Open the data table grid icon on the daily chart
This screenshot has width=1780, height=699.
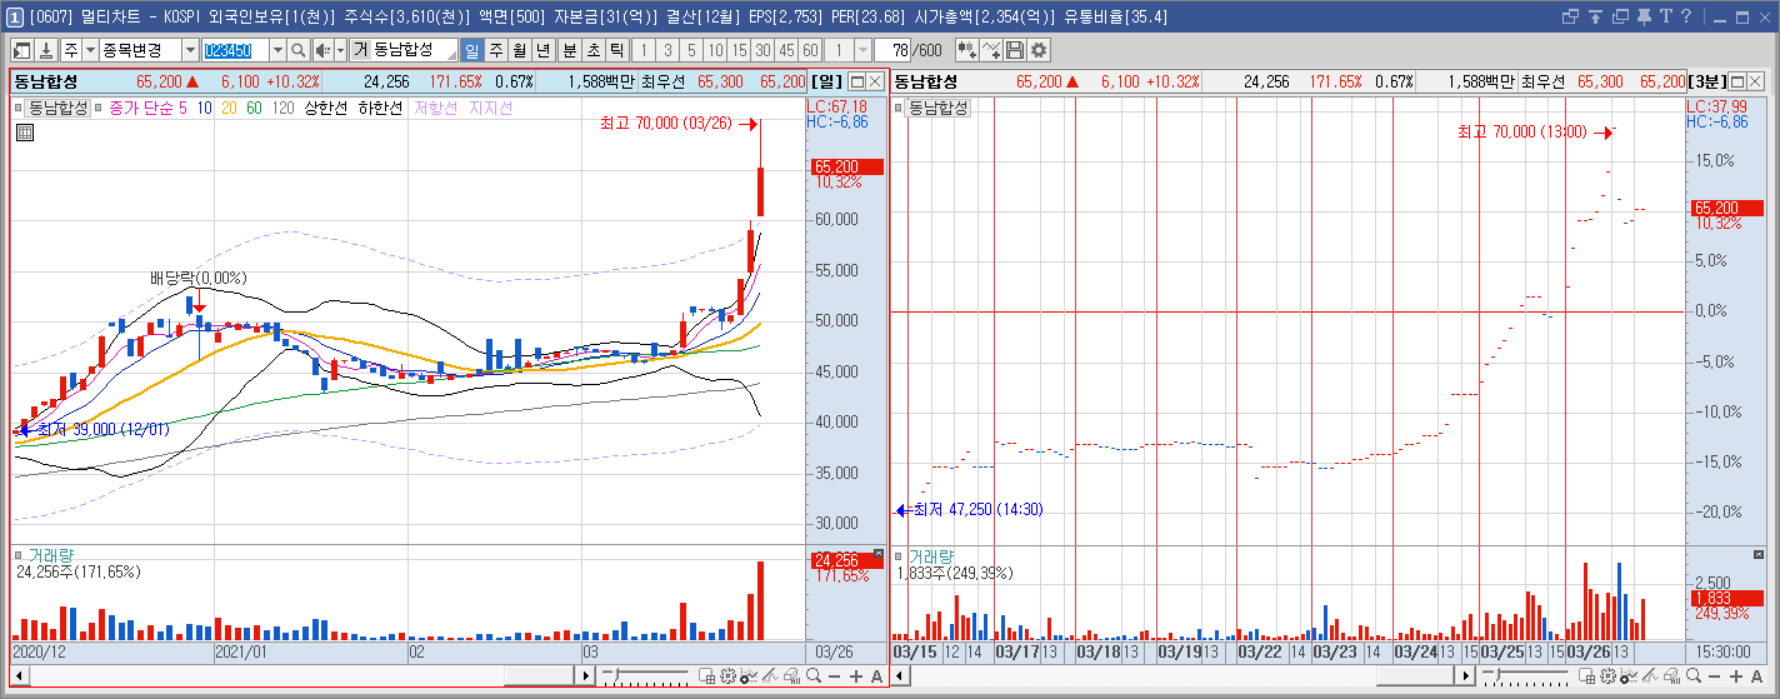click(25, 132)
